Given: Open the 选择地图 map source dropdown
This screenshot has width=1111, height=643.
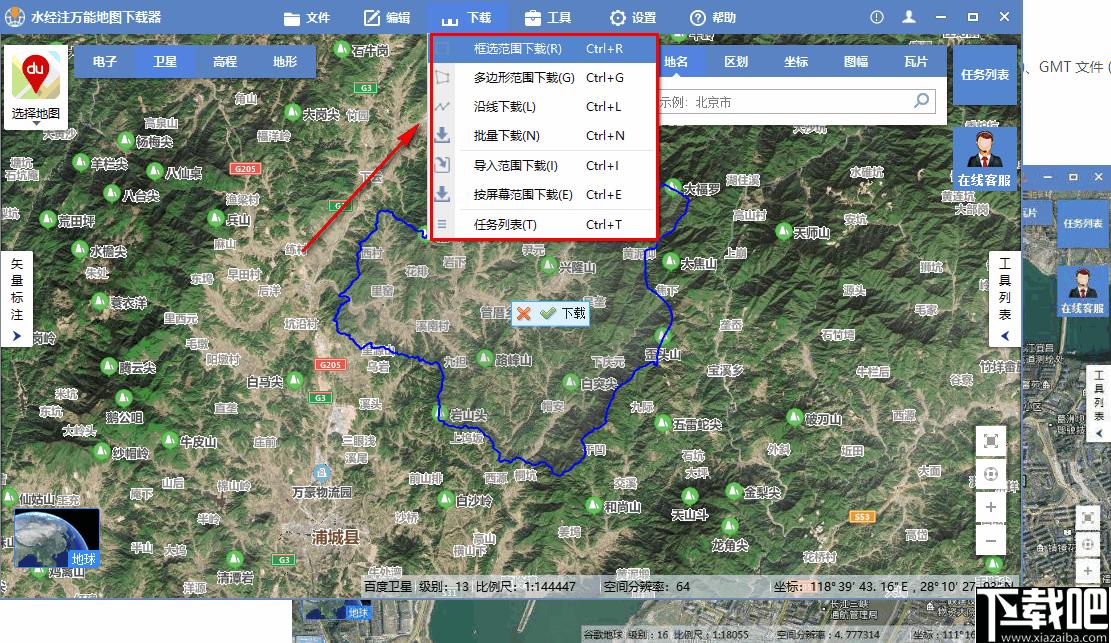Looking at the screenshot, I should pyautogui.click(x=35, y=87).
